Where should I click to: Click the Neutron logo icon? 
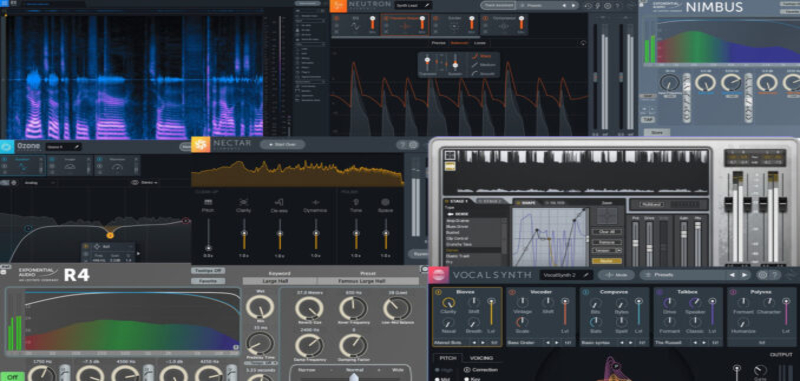tap(337, 6)
